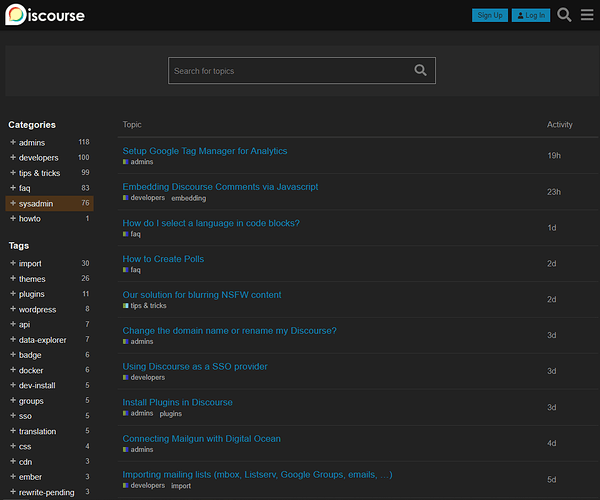Filter by the data-explorer tag label
The image size is (600, 500).
[x=42, y=340]
